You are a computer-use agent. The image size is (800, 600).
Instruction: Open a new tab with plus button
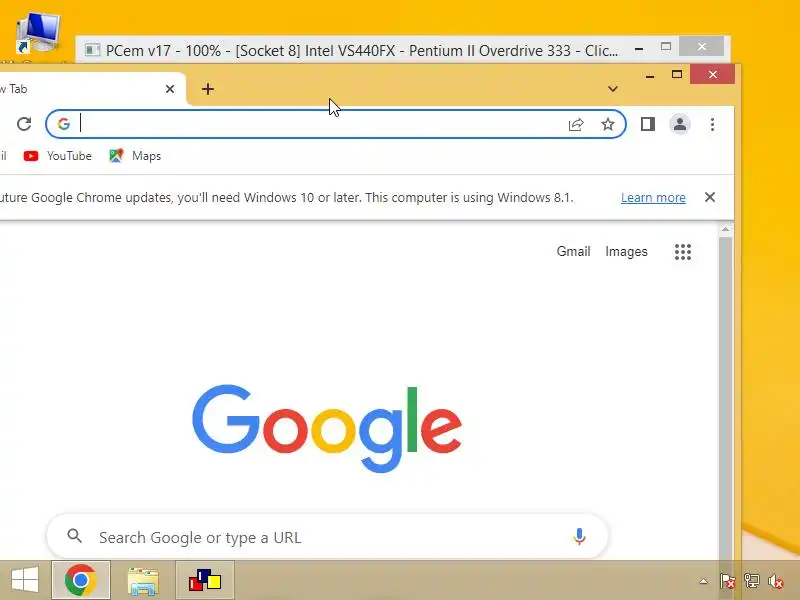point(208,89)
